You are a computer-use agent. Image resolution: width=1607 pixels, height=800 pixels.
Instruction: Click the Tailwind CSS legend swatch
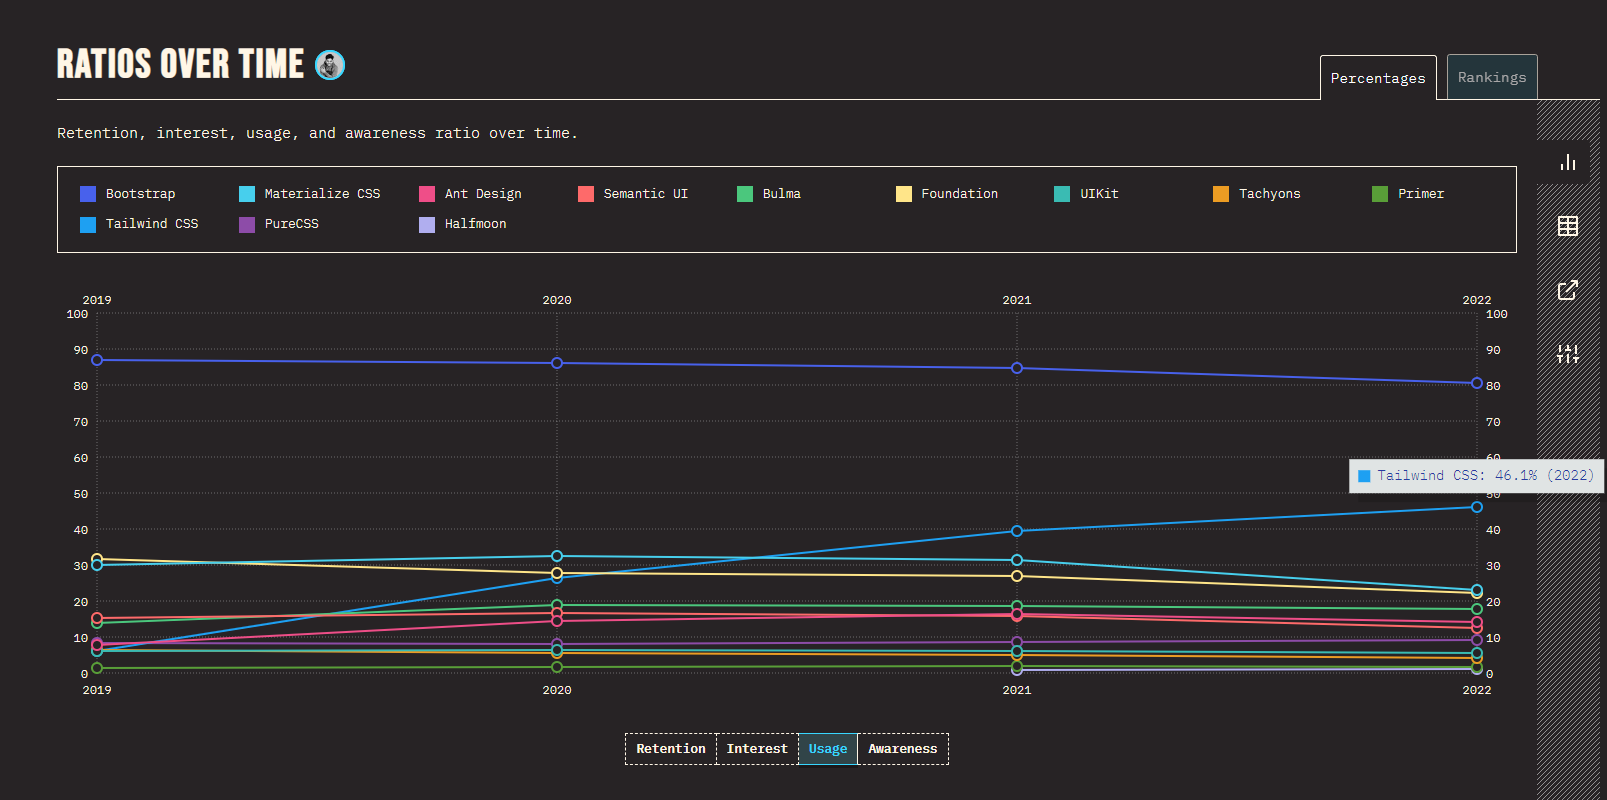pos(88,224)
